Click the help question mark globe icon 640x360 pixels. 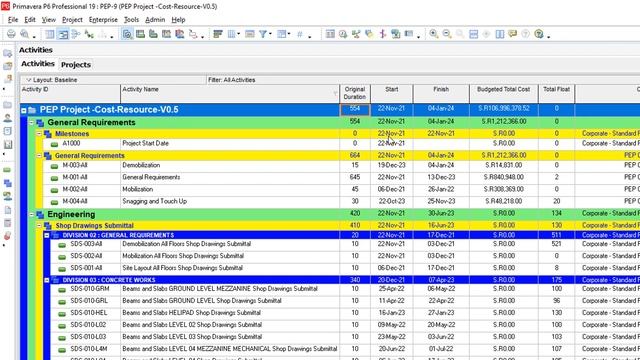click(539, 34)
